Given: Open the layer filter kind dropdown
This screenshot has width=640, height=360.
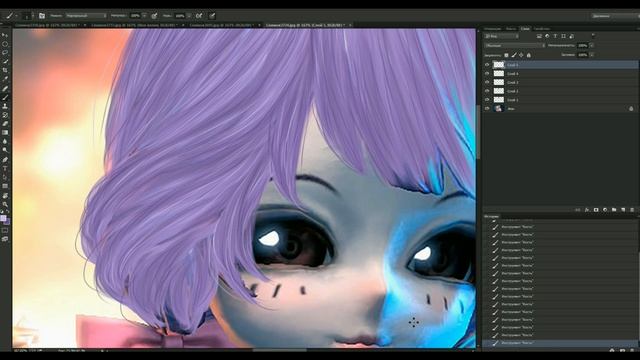Looking at the screenshot, I should pos(502,36).
